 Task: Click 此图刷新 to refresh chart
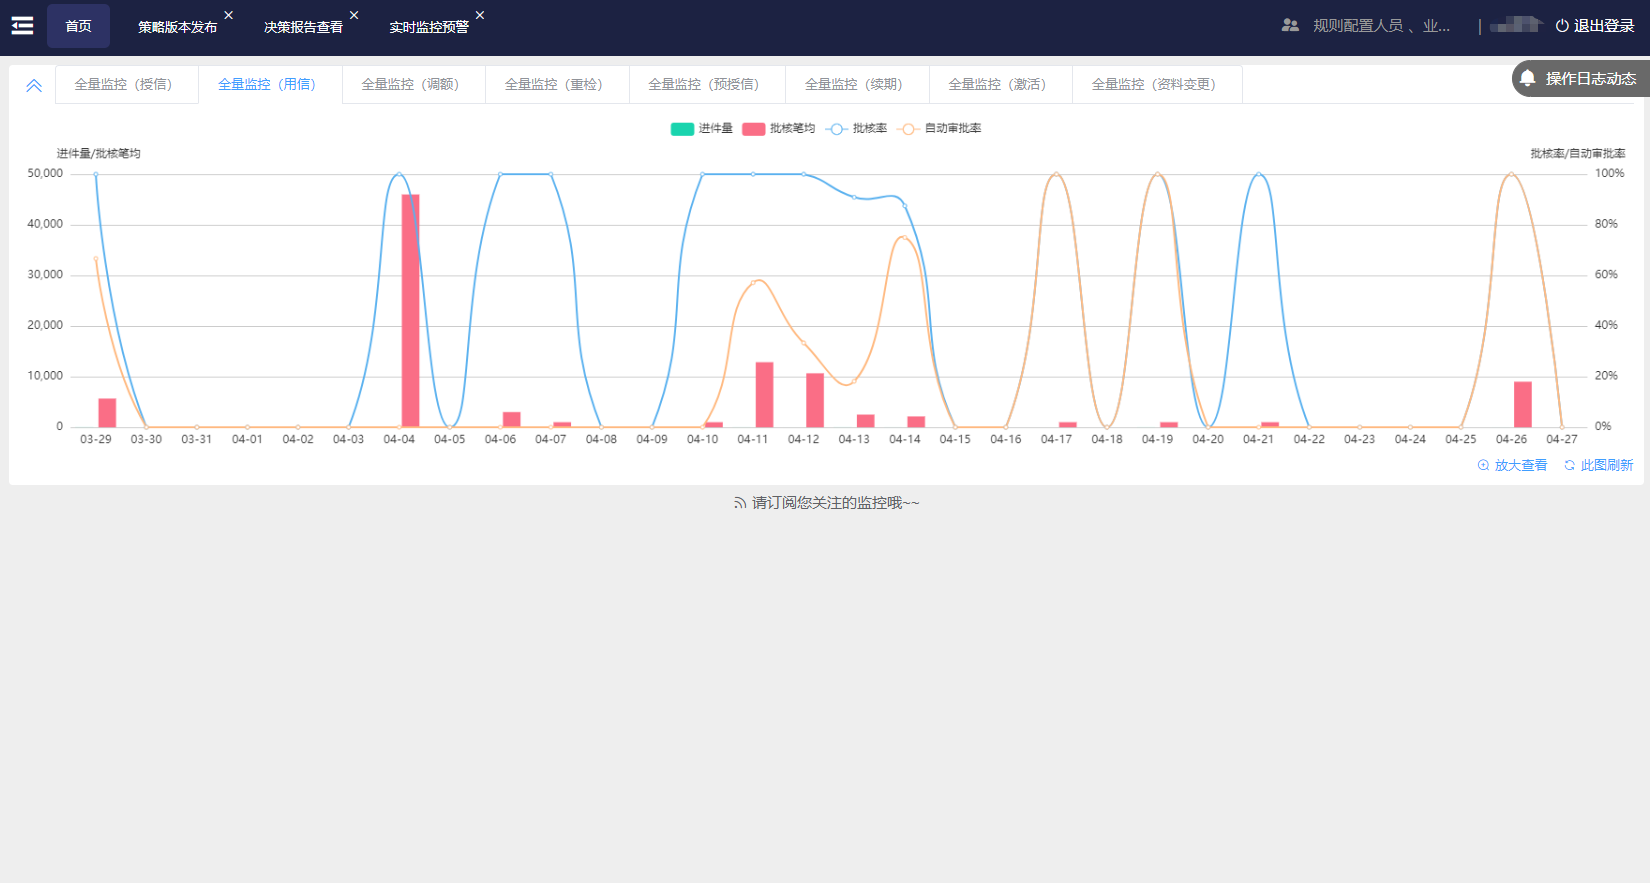pyautogui.click(x=1598, y=466)
